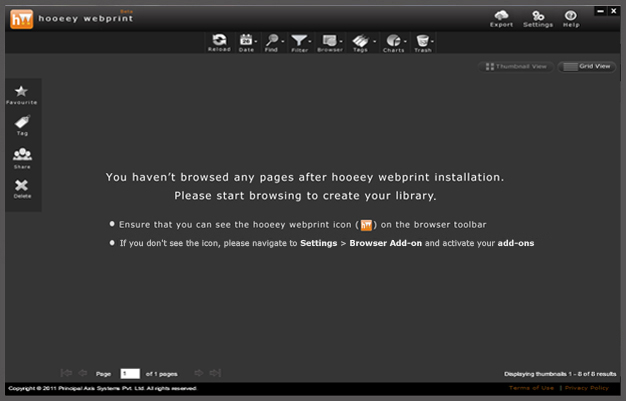Screen dimensions: 626x401
Task: Expand the Find dropdown arrow
Action: (x=283, y=41)
